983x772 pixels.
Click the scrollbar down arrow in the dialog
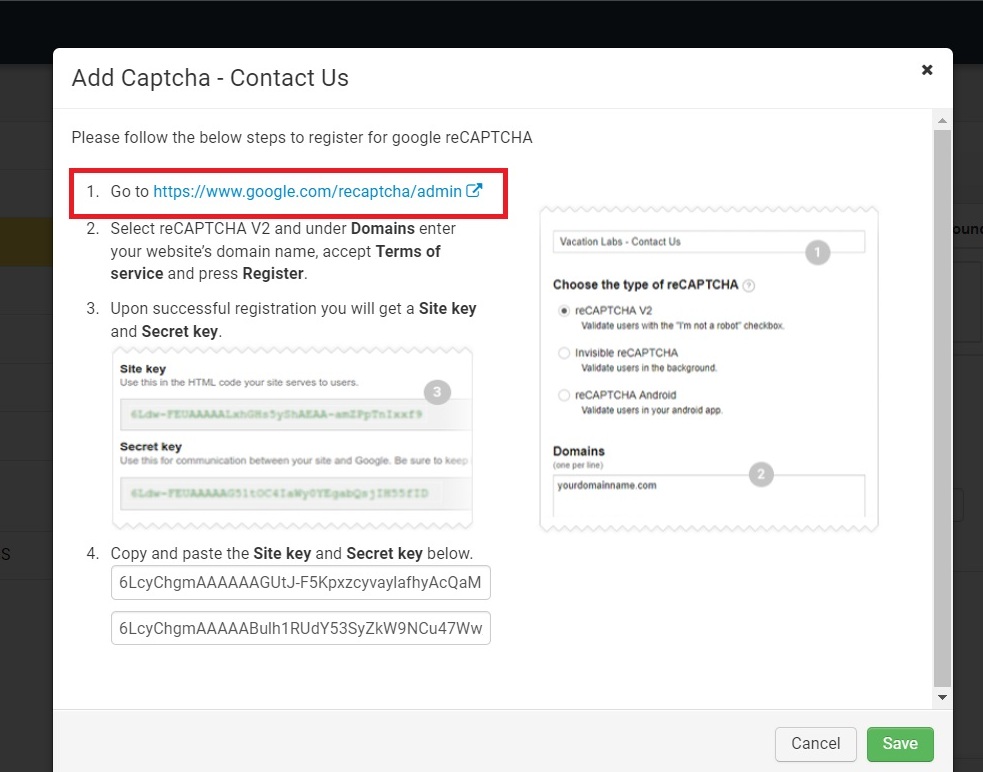(x=942, y=696)
